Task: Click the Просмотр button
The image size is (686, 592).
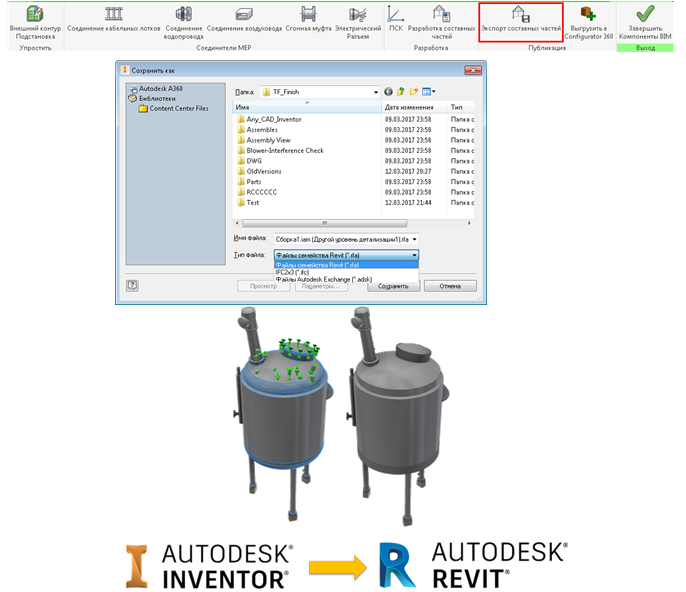Action: point(263,286)
